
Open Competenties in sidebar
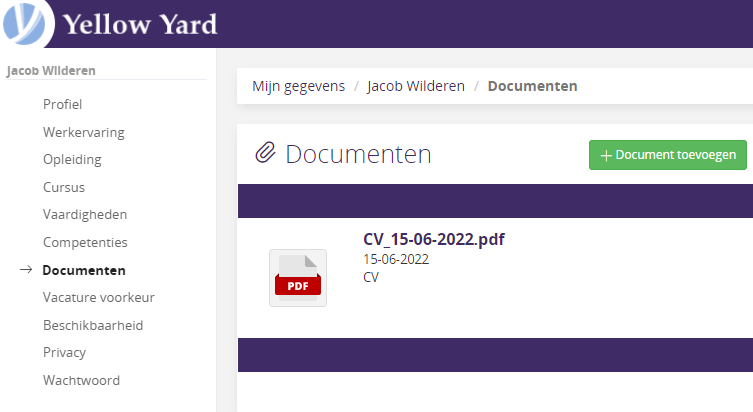tap(85, 242)
